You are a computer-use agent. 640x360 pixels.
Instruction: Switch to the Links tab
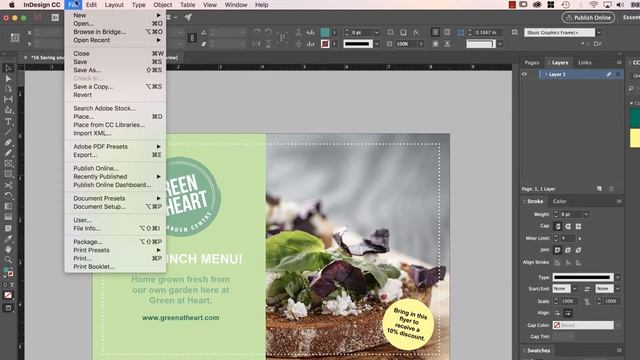tap(584, 62)
